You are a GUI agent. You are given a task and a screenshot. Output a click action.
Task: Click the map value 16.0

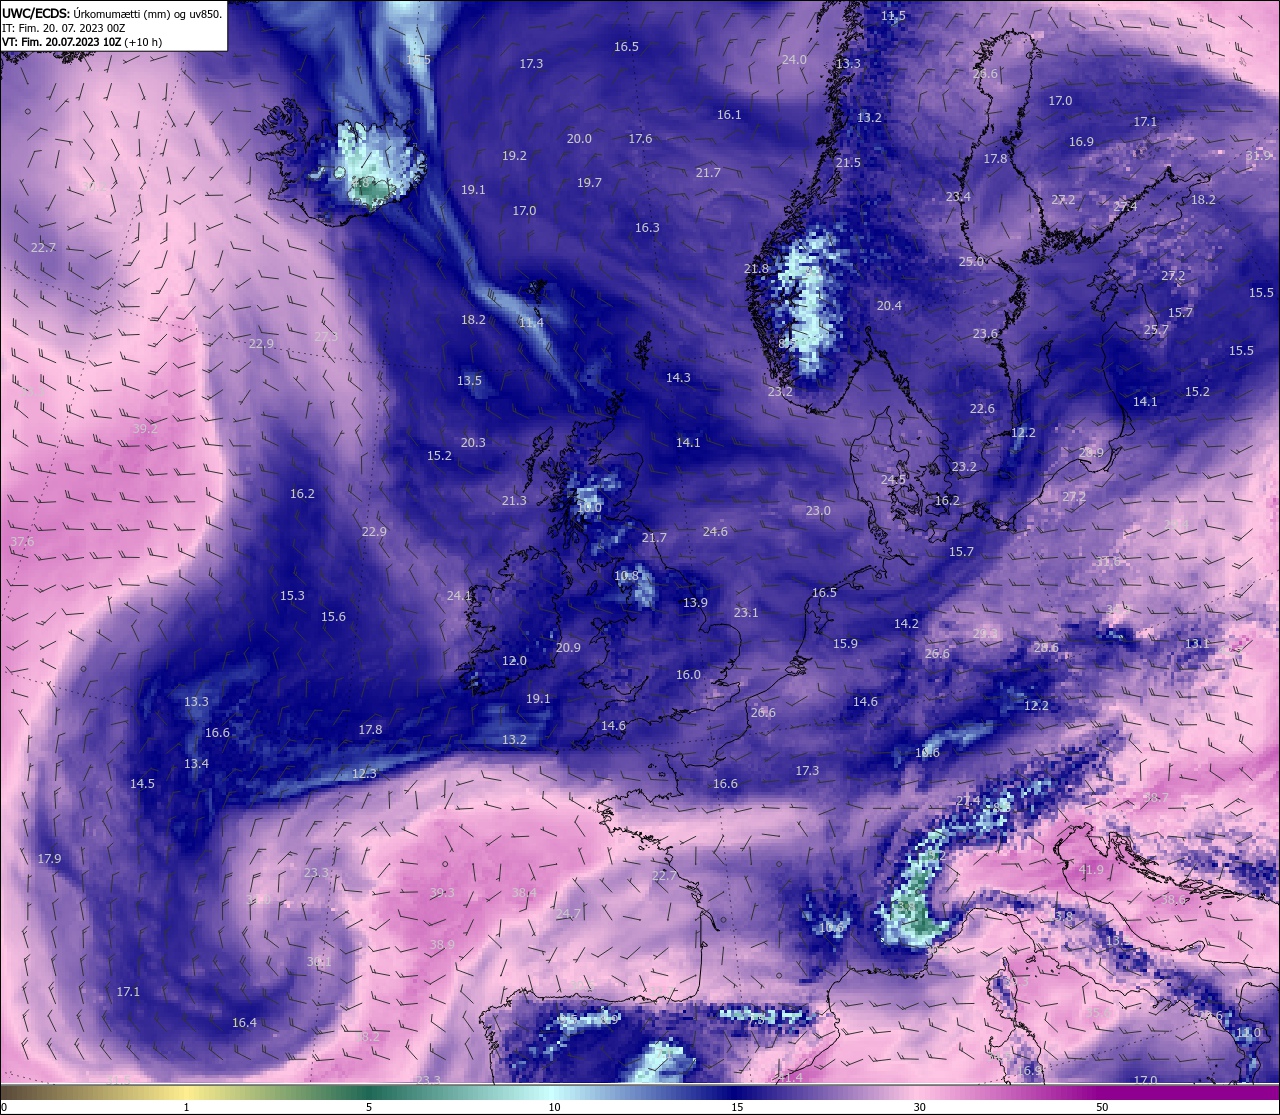[688, 675]
